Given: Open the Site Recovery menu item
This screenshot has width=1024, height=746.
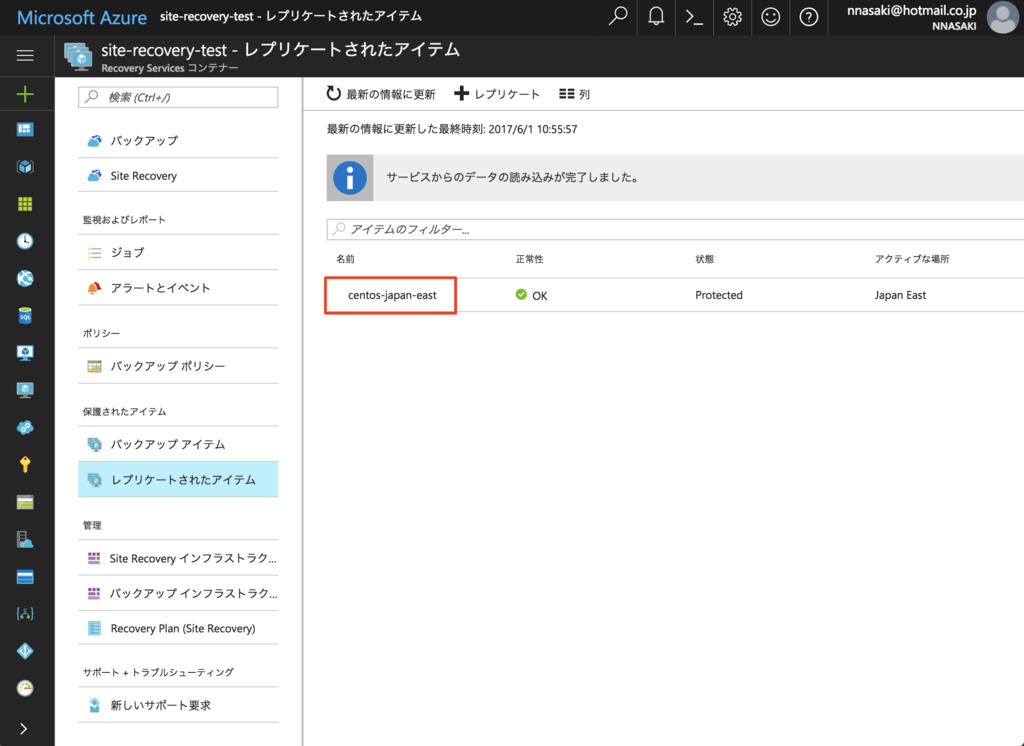Looking at the screenshot, I should 178,176.
